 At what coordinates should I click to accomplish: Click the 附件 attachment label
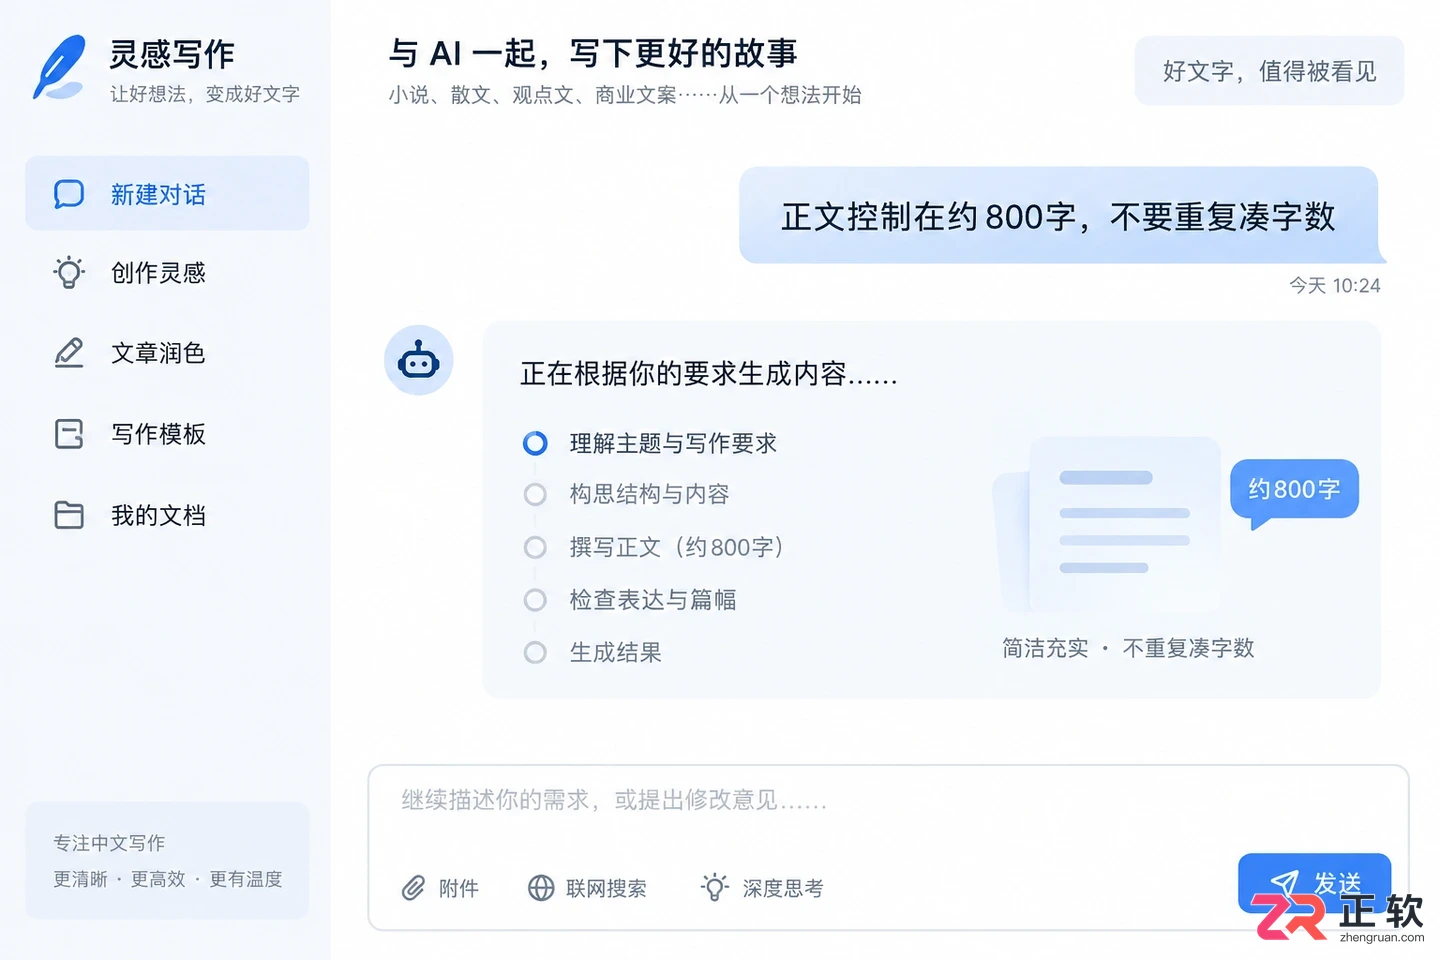pos(459,888)
